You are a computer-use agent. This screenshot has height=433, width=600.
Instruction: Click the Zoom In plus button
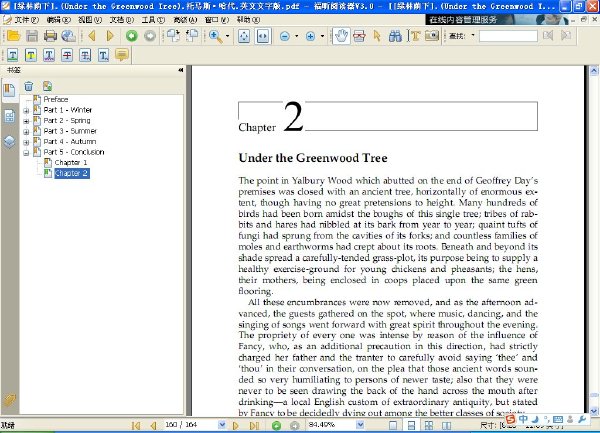(x=310, y=36)
